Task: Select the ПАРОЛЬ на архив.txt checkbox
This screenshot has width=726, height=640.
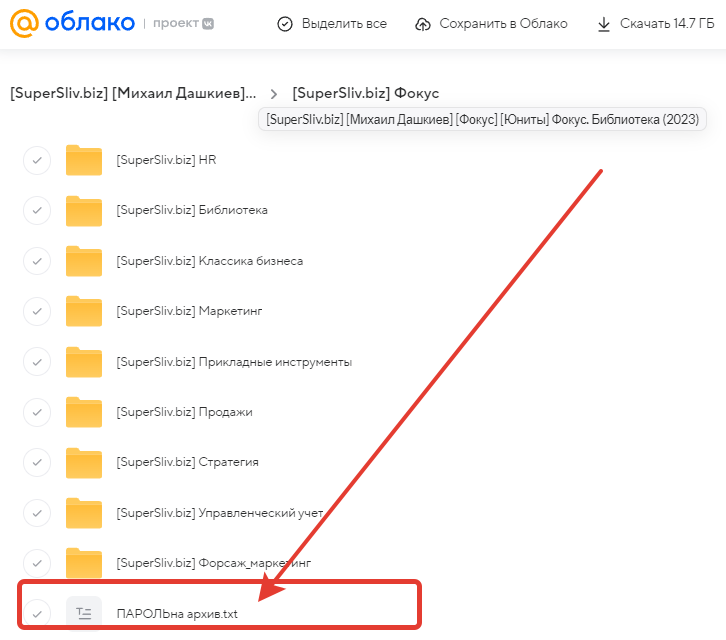Action: 37,614
